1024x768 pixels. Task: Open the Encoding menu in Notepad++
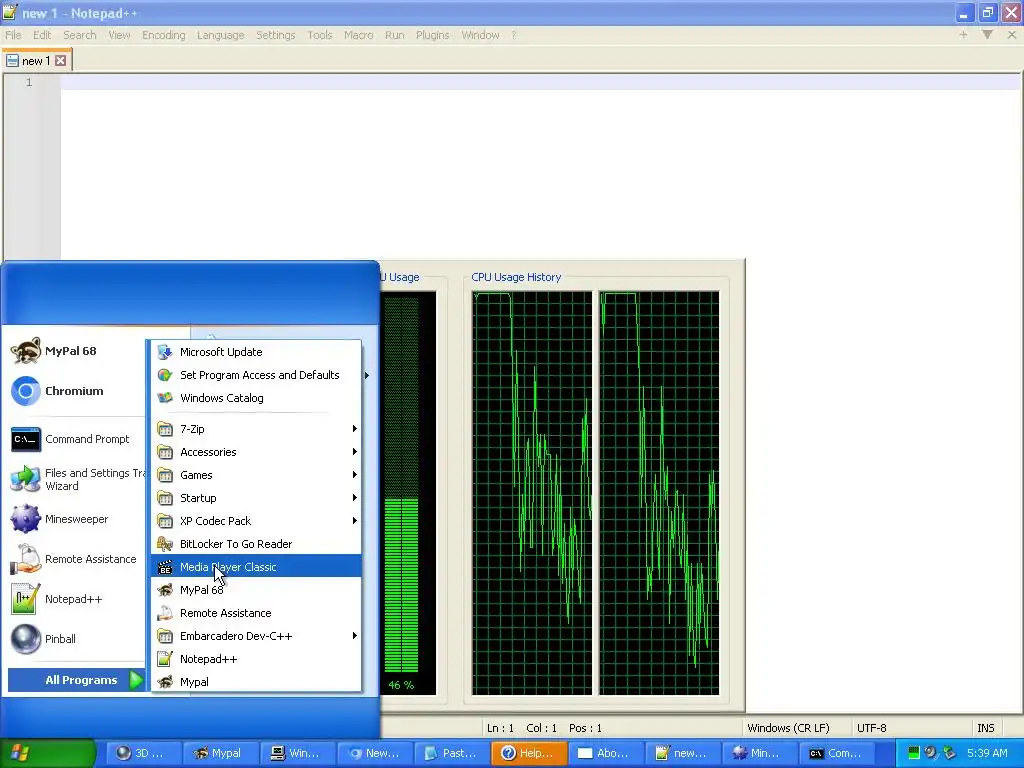click(x=164, y=35)
